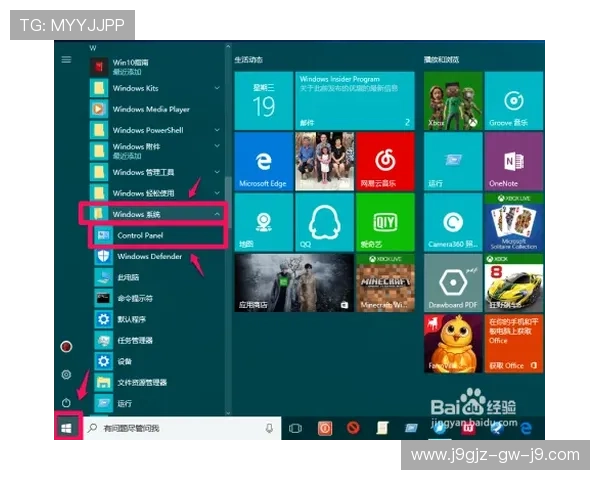Open the Drawboard PDF tile
Image resolution: width=600 pixels, height=480 pixels.
452,284
